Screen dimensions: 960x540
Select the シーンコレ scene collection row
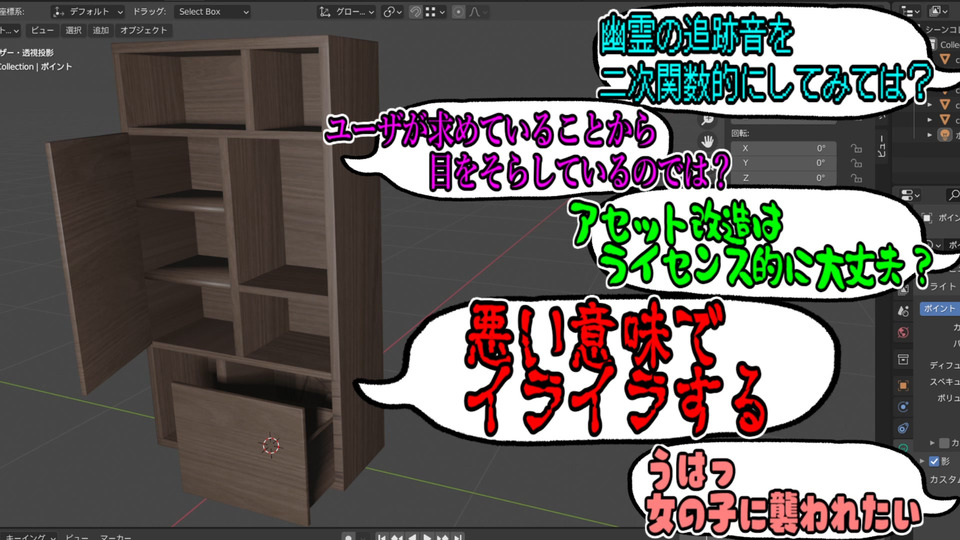(x=942, y=30)
